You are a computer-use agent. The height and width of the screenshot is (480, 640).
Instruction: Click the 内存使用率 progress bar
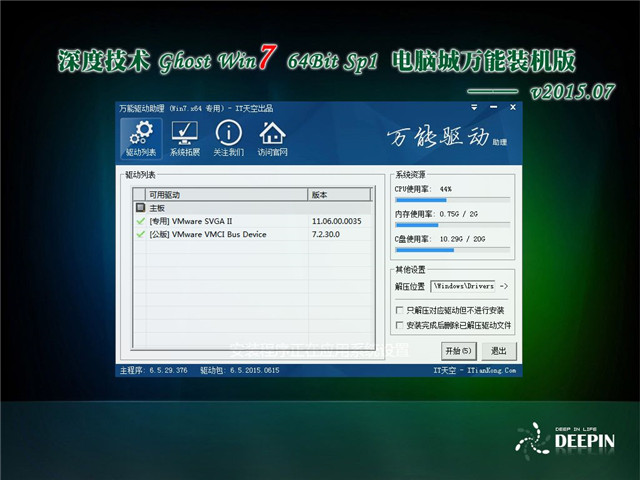pos(453,225)
